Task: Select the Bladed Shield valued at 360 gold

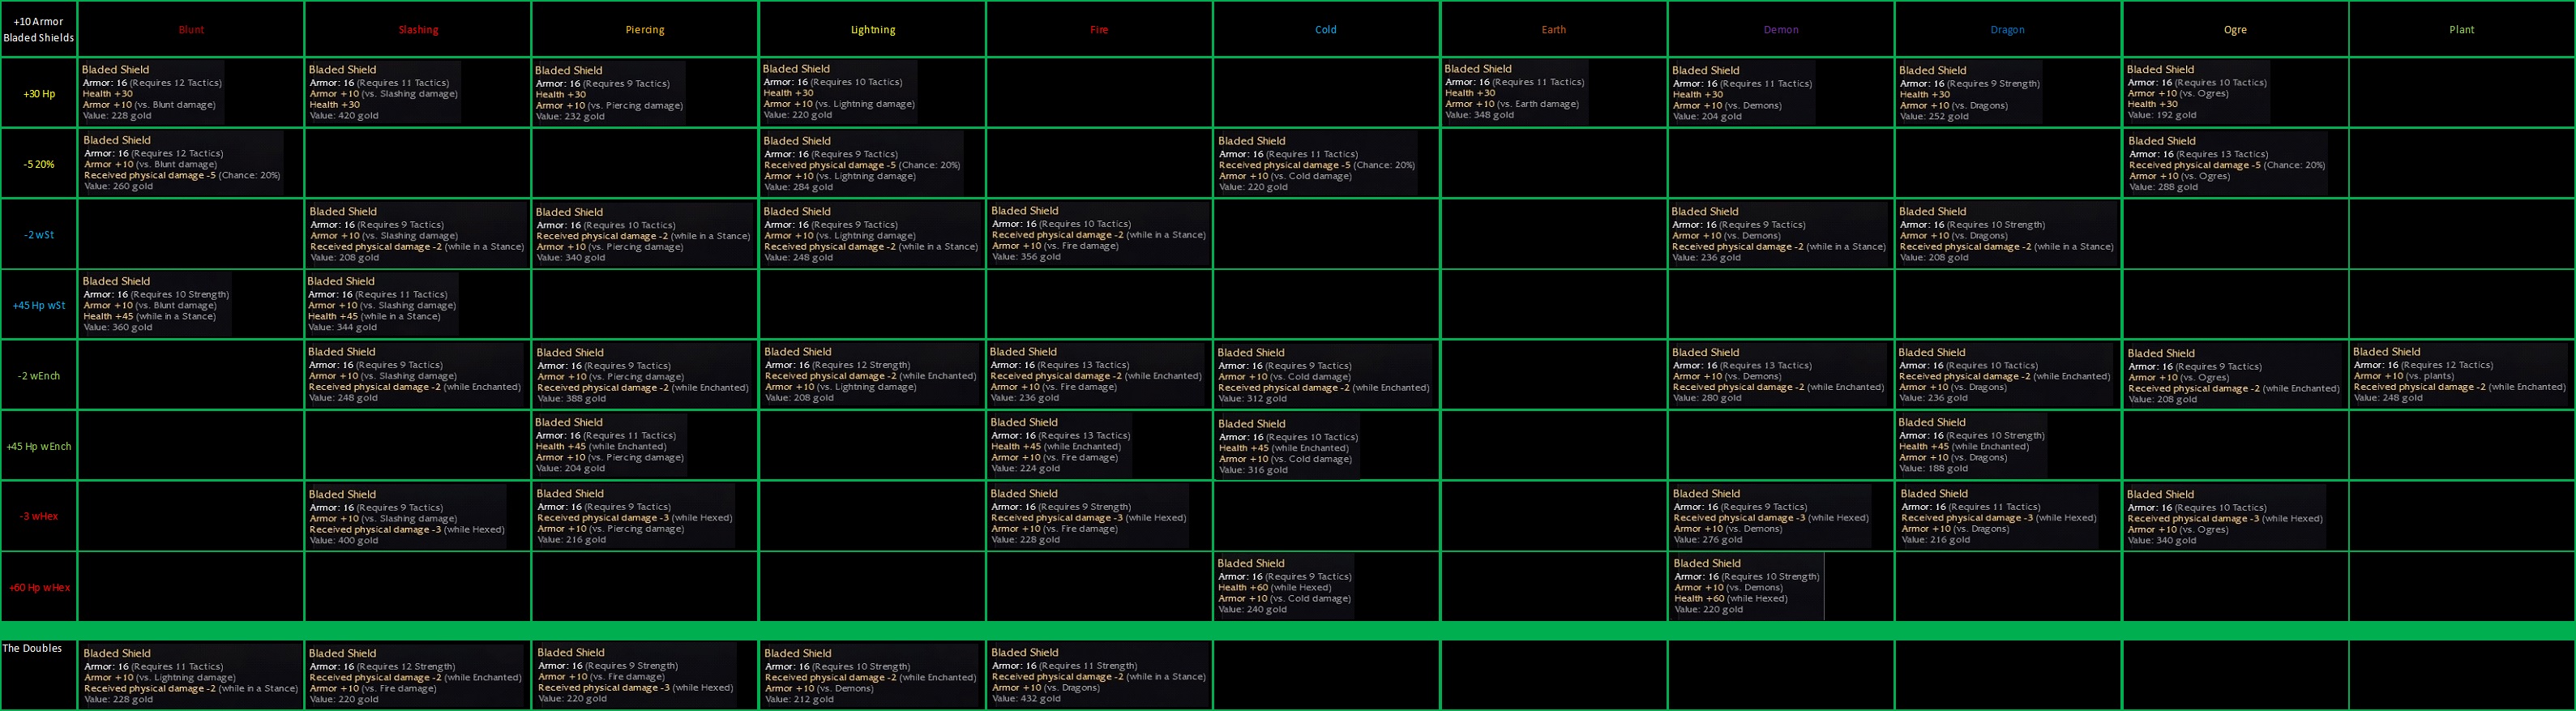Action: pyautogui.click(x=156, y=305)
